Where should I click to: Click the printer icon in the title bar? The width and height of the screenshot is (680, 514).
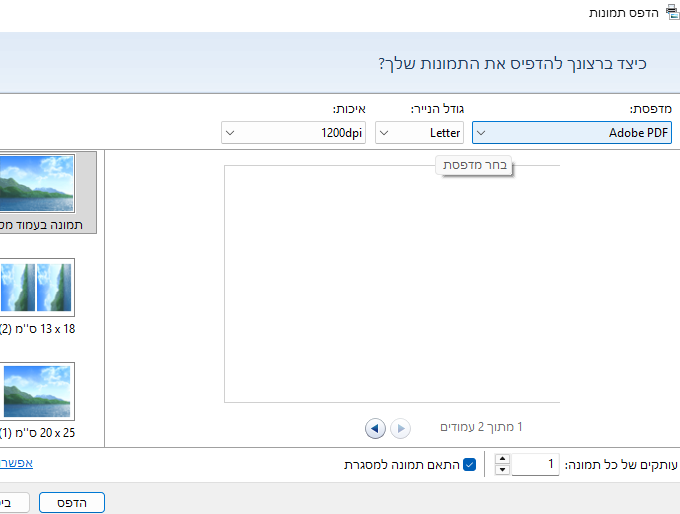click(670, 12)
